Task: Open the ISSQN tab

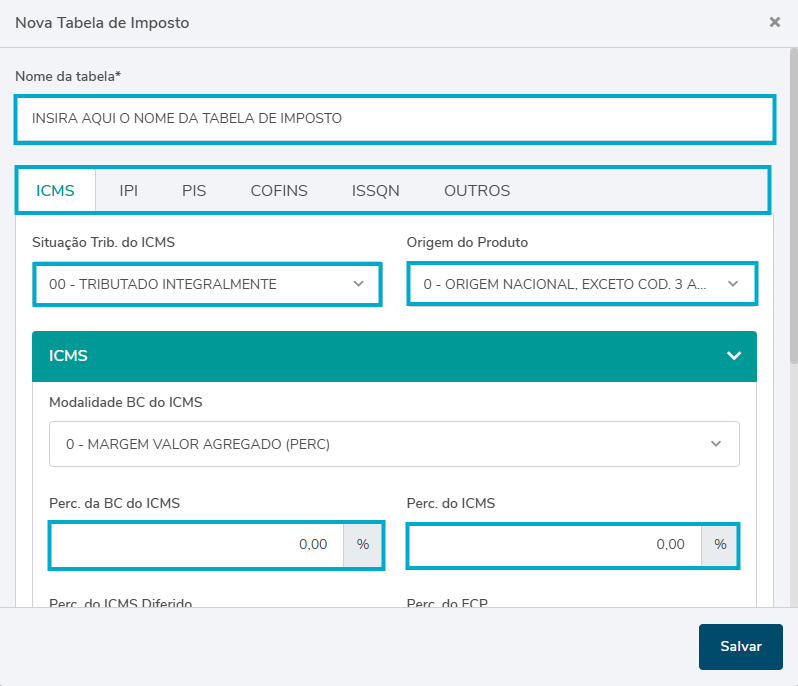Action: [x=375, y=190]
